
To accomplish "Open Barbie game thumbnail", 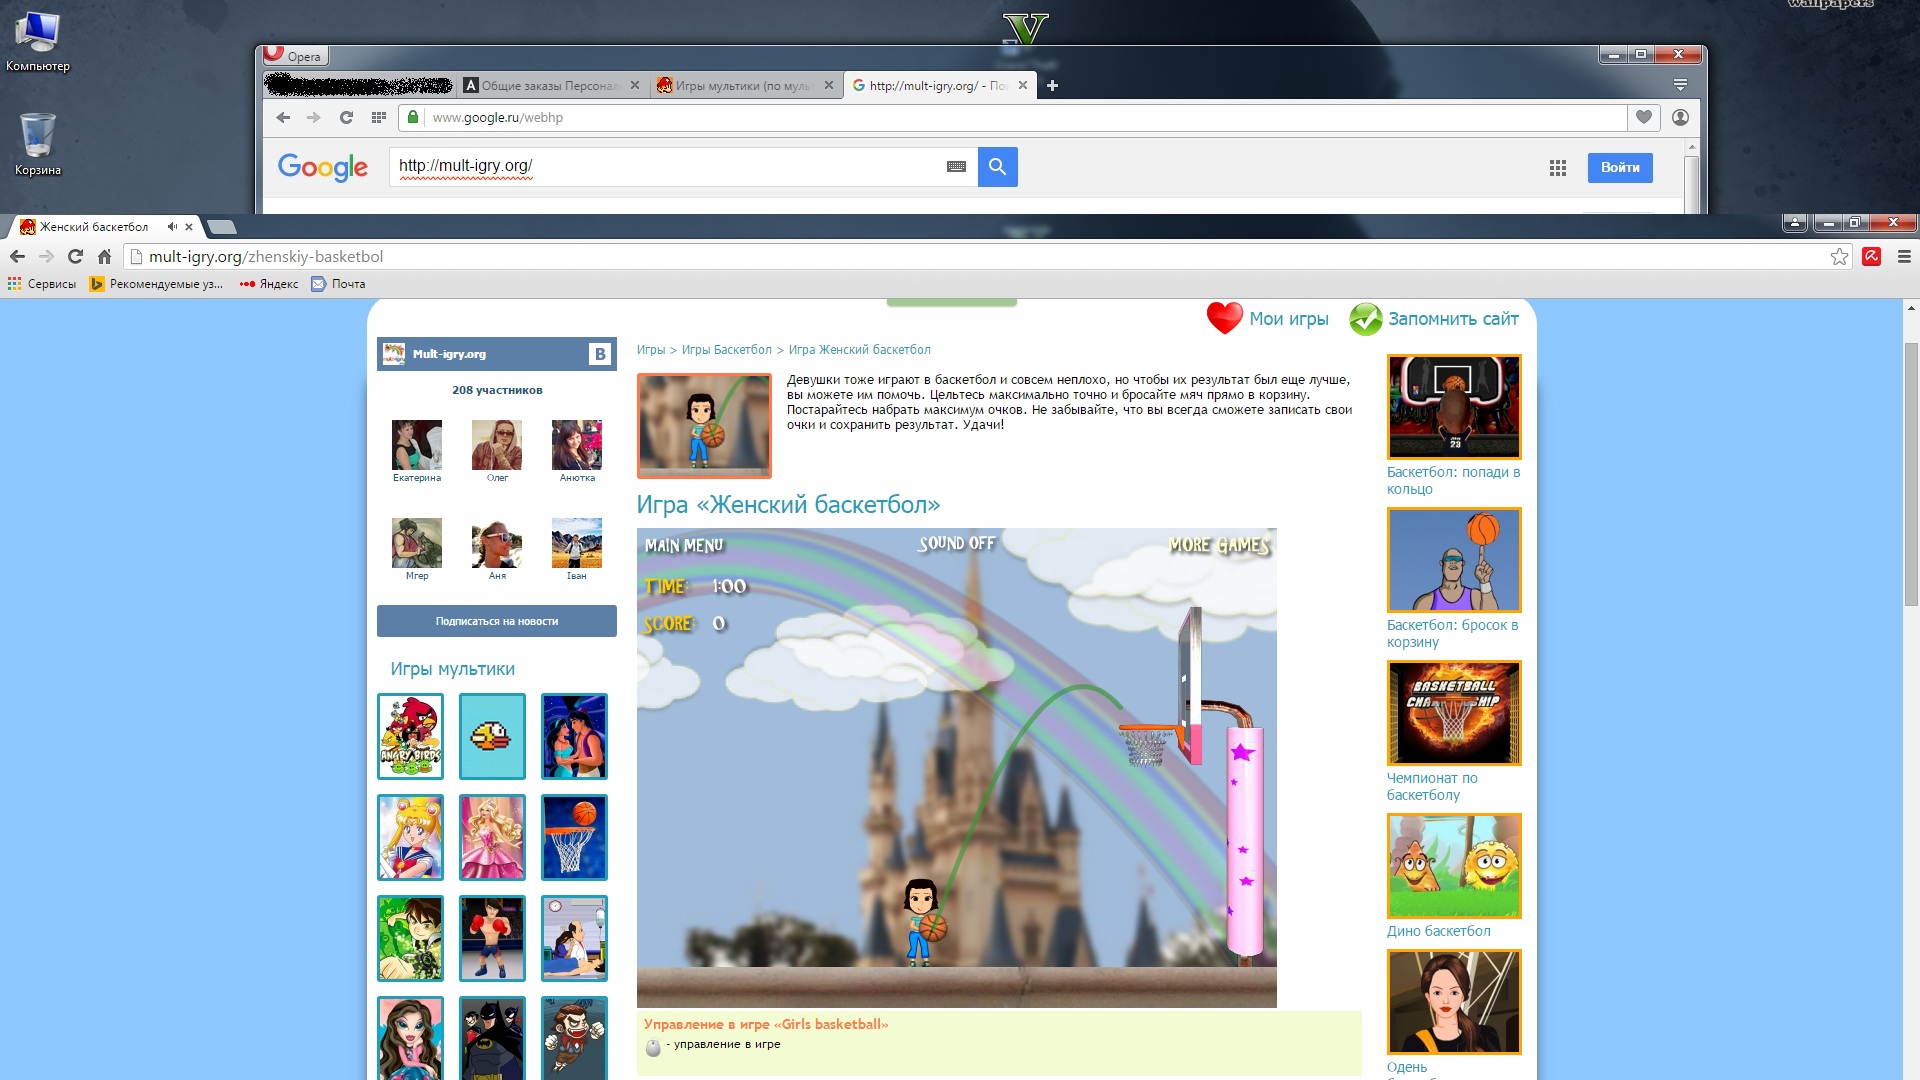I will (x=492, y=837).
